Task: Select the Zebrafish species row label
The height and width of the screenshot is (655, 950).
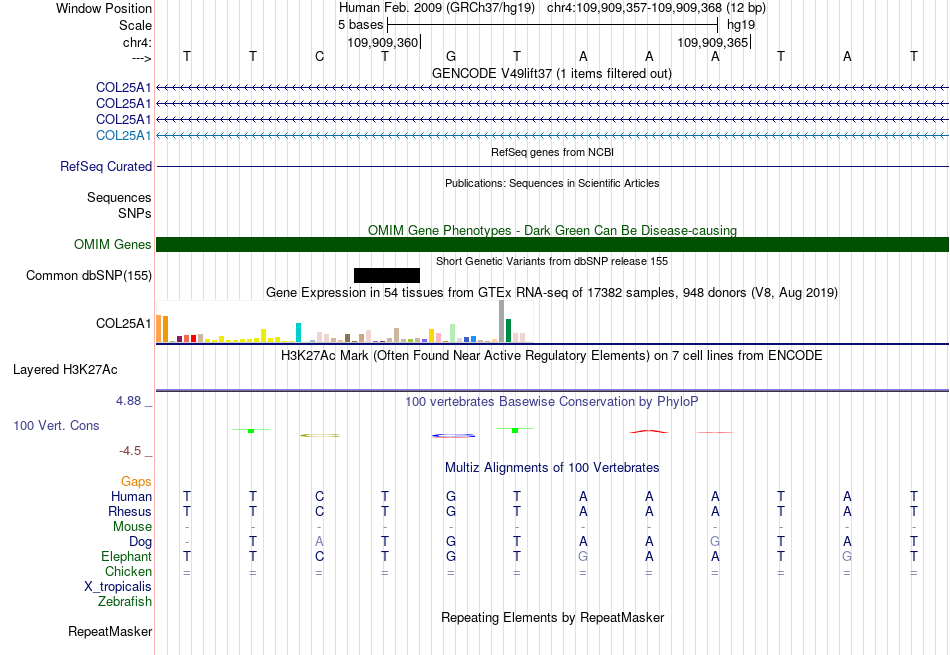Action: pyautogui.click(x=125, y=602)
